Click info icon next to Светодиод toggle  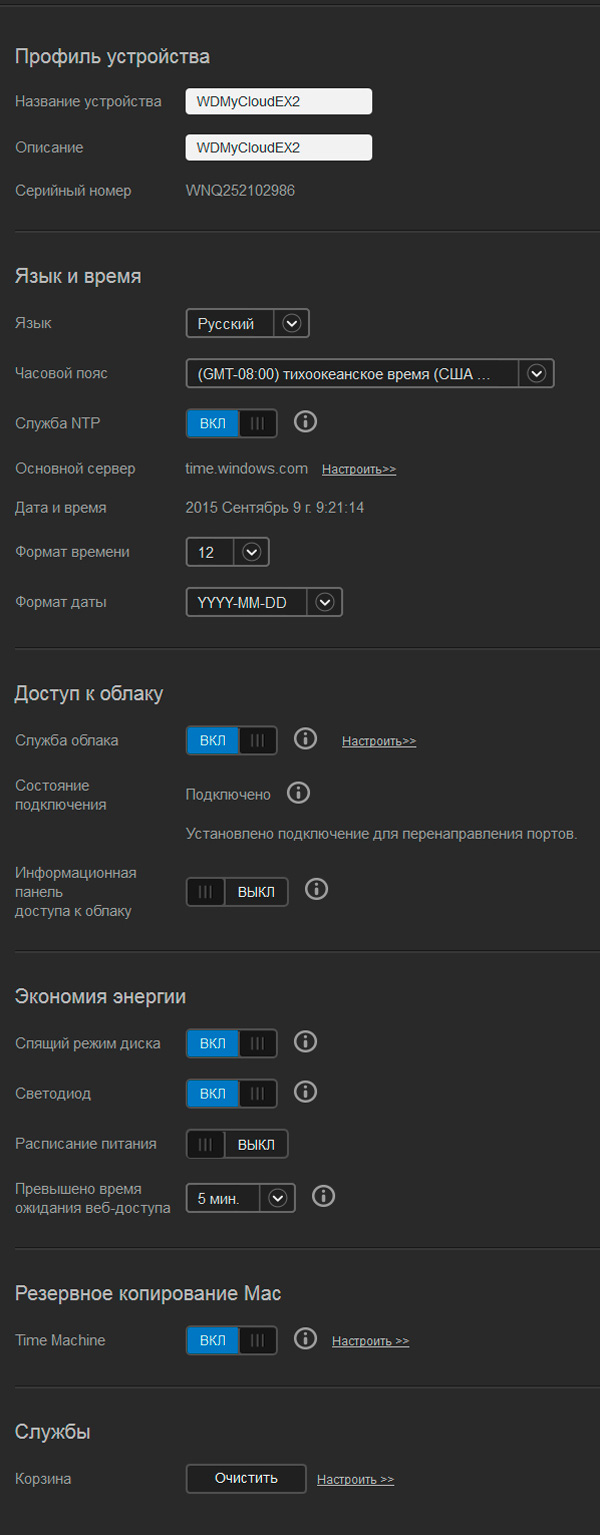click(306, 1092)
